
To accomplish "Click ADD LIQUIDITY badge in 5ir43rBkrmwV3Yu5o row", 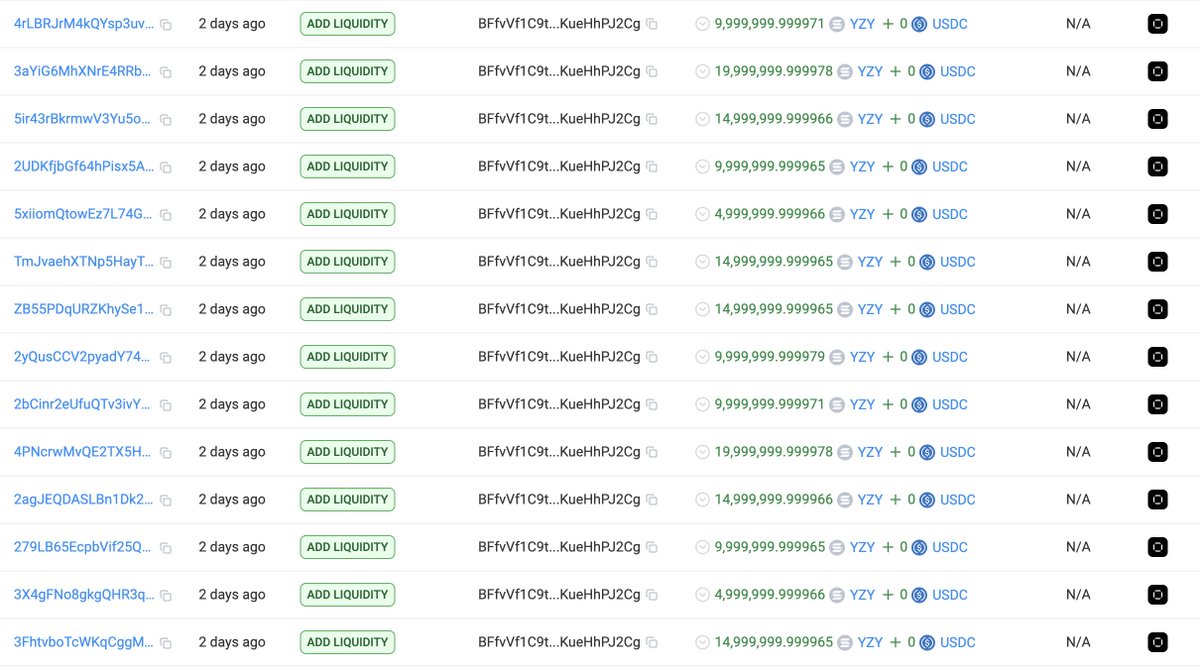I will [x=347, y=119].
